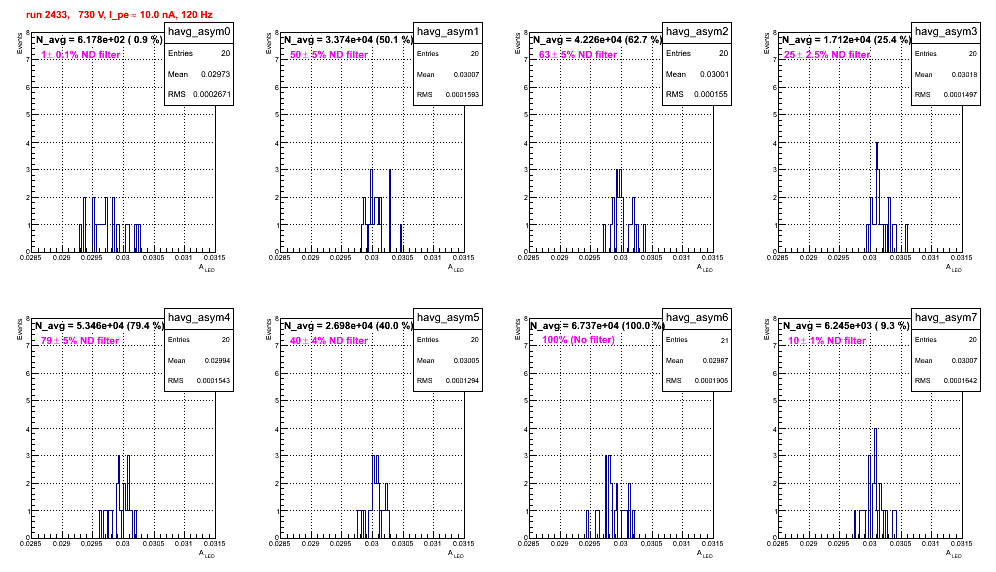Click the run 2433 header title
The width and height of the screenshot is (996, 572).
click(x=119, y=15)
